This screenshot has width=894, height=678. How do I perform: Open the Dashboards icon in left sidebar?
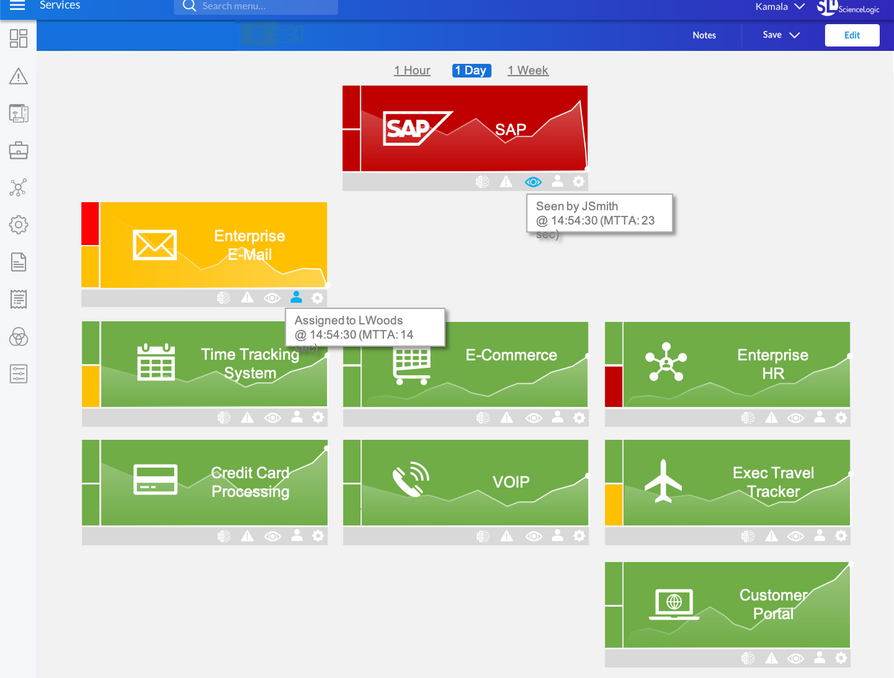[x=18, y=39]
